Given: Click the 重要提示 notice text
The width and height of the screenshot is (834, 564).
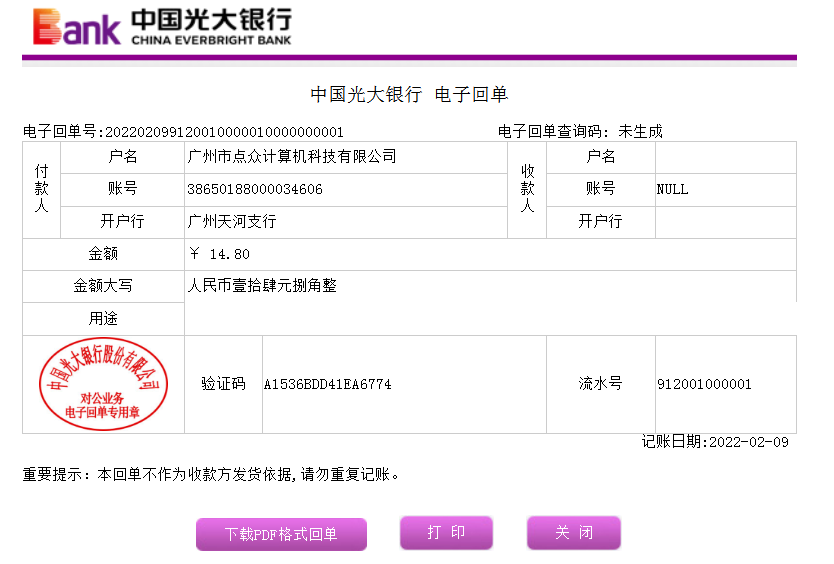Looking at the screenshot, I should (213, 474).
